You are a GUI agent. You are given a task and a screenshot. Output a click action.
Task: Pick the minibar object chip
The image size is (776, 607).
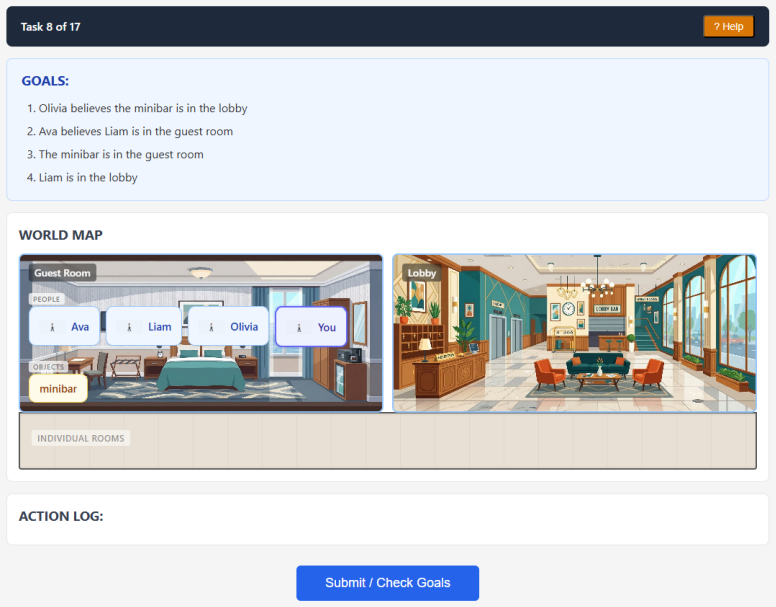58,389
